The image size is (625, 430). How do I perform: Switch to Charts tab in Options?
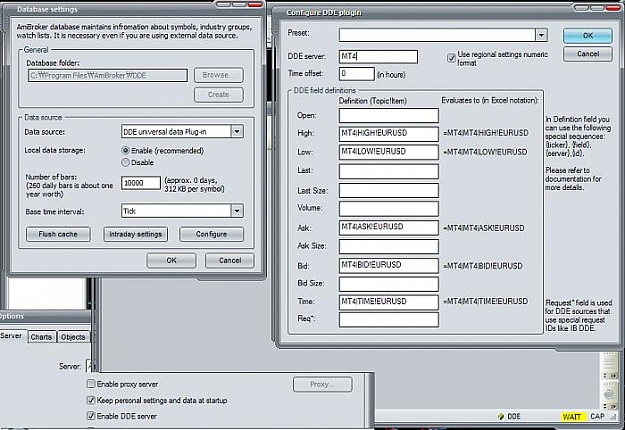click(x=41, y=337)
